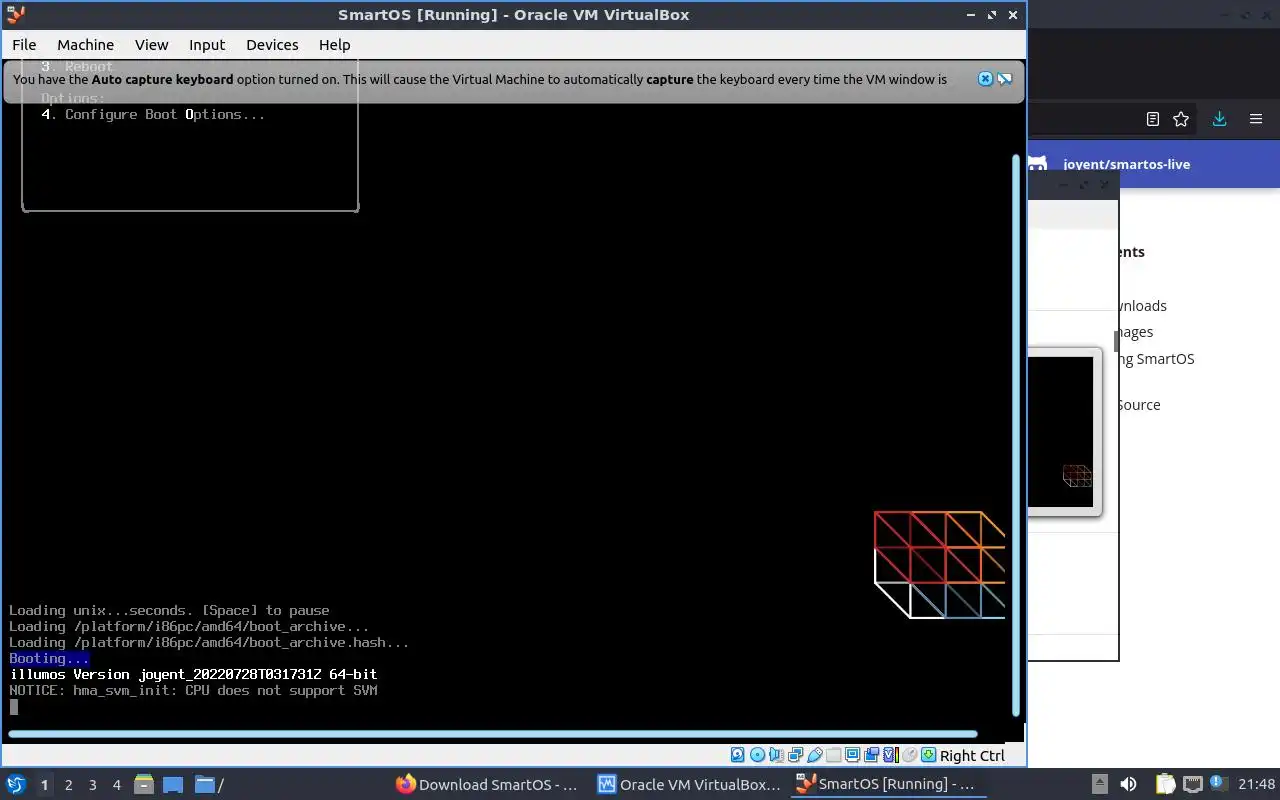Open the desktop start menu bird icon
This screenshot has height=800, width=1280.
click(x=15, y=784)
